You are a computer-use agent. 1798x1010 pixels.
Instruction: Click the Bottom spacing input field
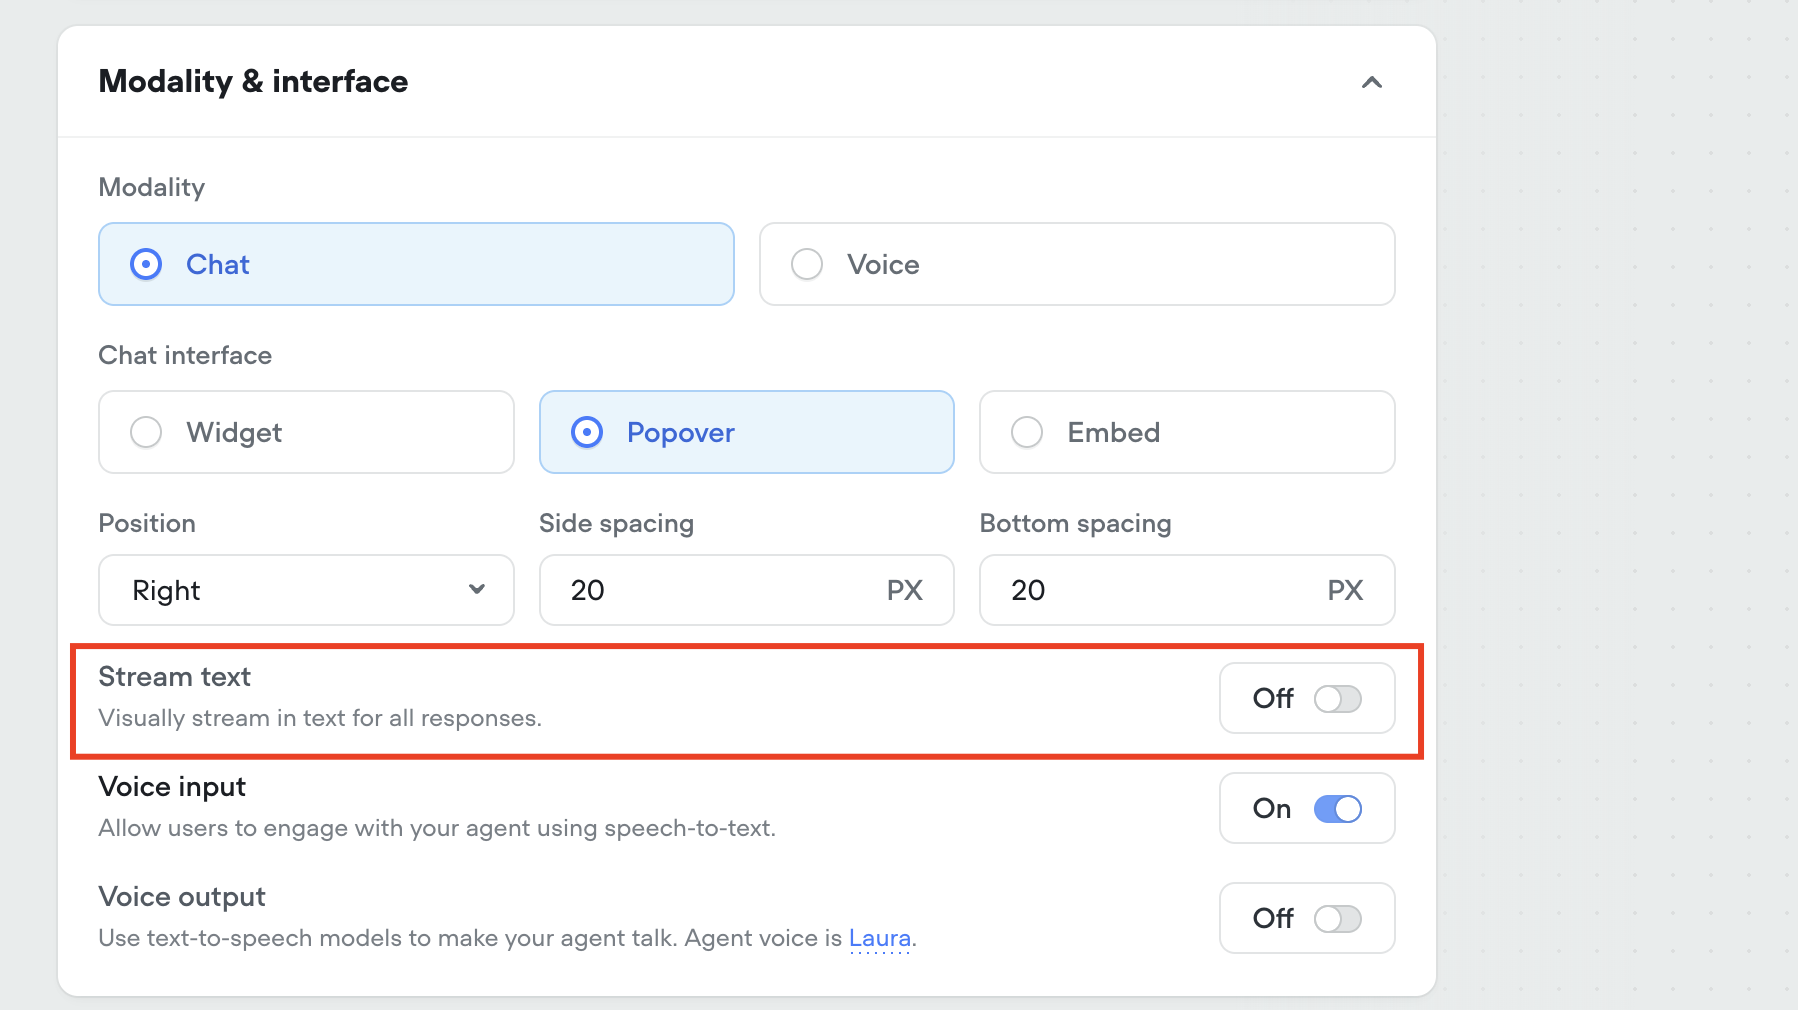click(1160, 590)
